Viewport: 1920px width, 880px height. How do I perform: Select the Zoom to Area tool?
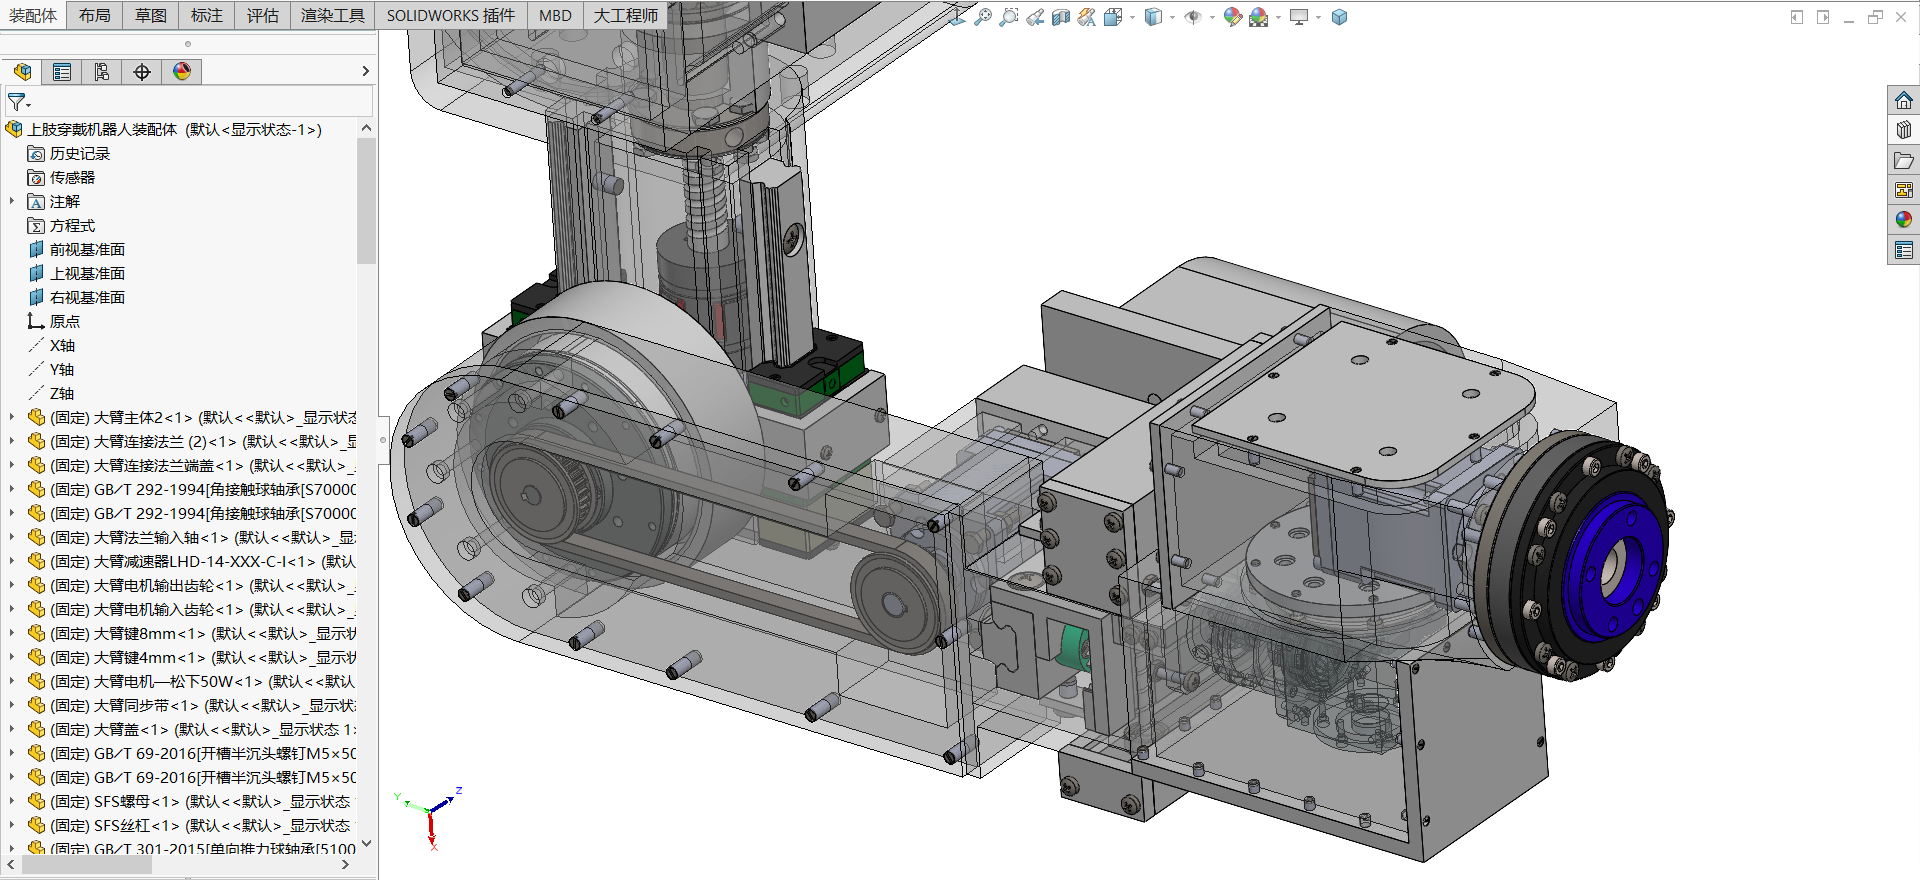pyautogui.click(x=1009, y=17)
